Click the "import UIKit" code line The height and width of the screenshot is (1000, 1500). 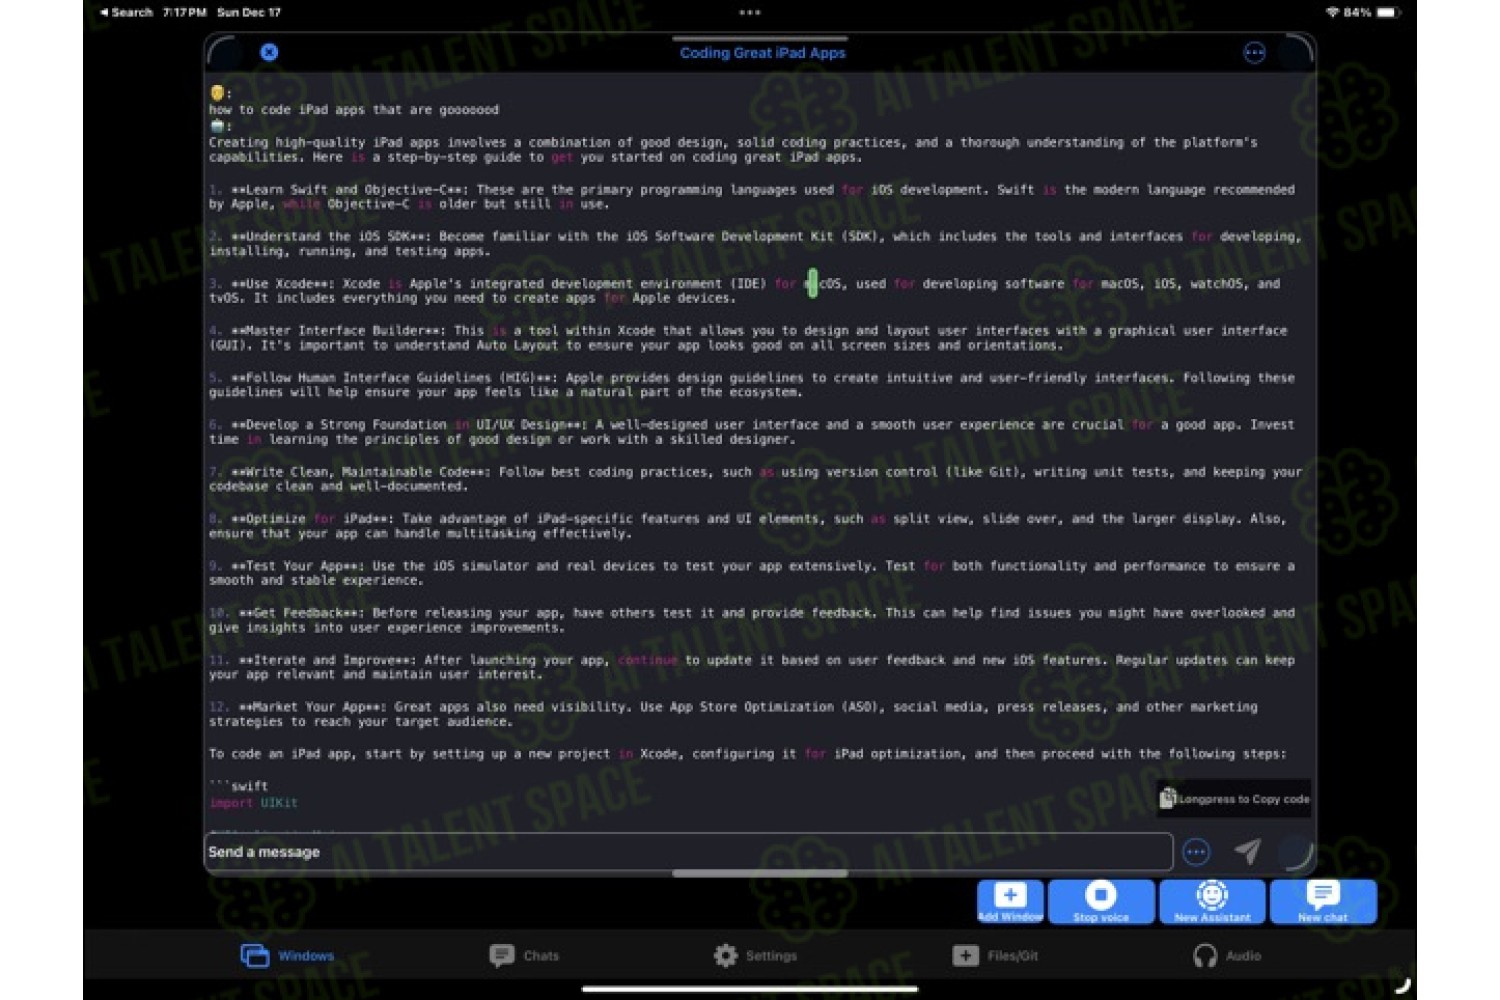pos(253,803)
